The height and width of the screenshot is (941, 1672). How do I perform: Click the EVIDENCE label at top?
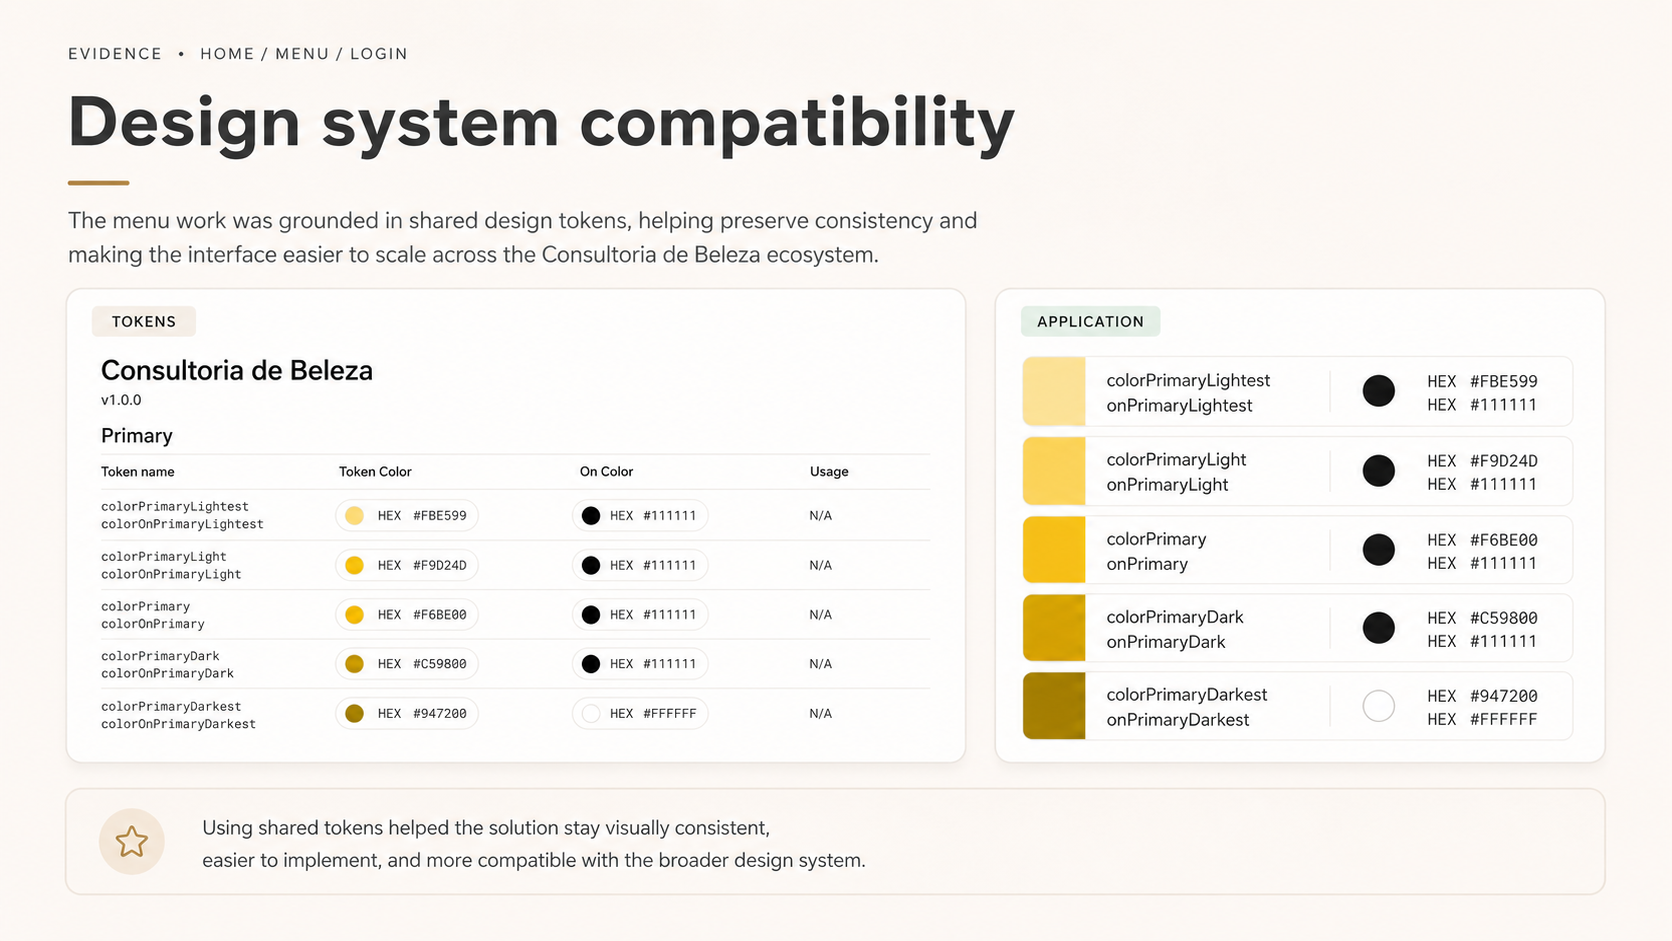115,54
